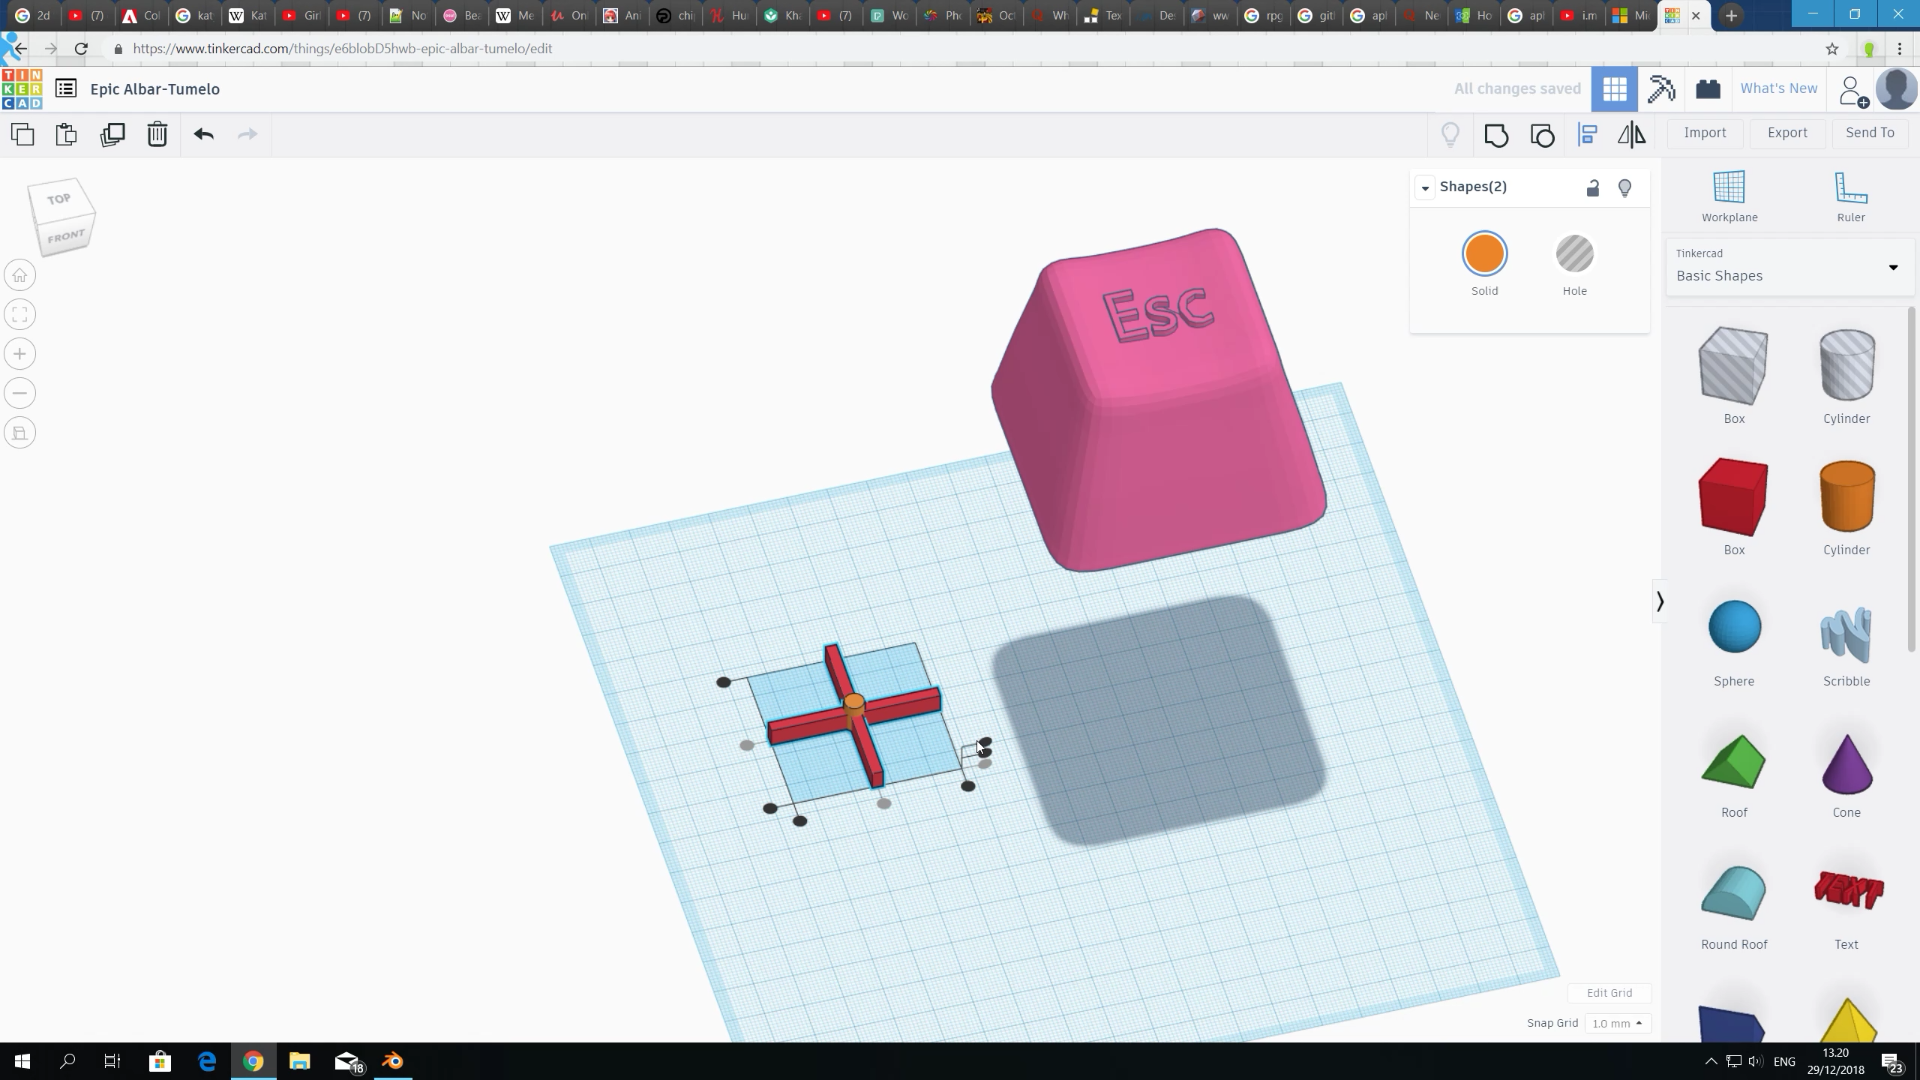The width and height of the screenshot is (1920, 1080).
Task: Select the Workplane tool
Action: 1729,196
